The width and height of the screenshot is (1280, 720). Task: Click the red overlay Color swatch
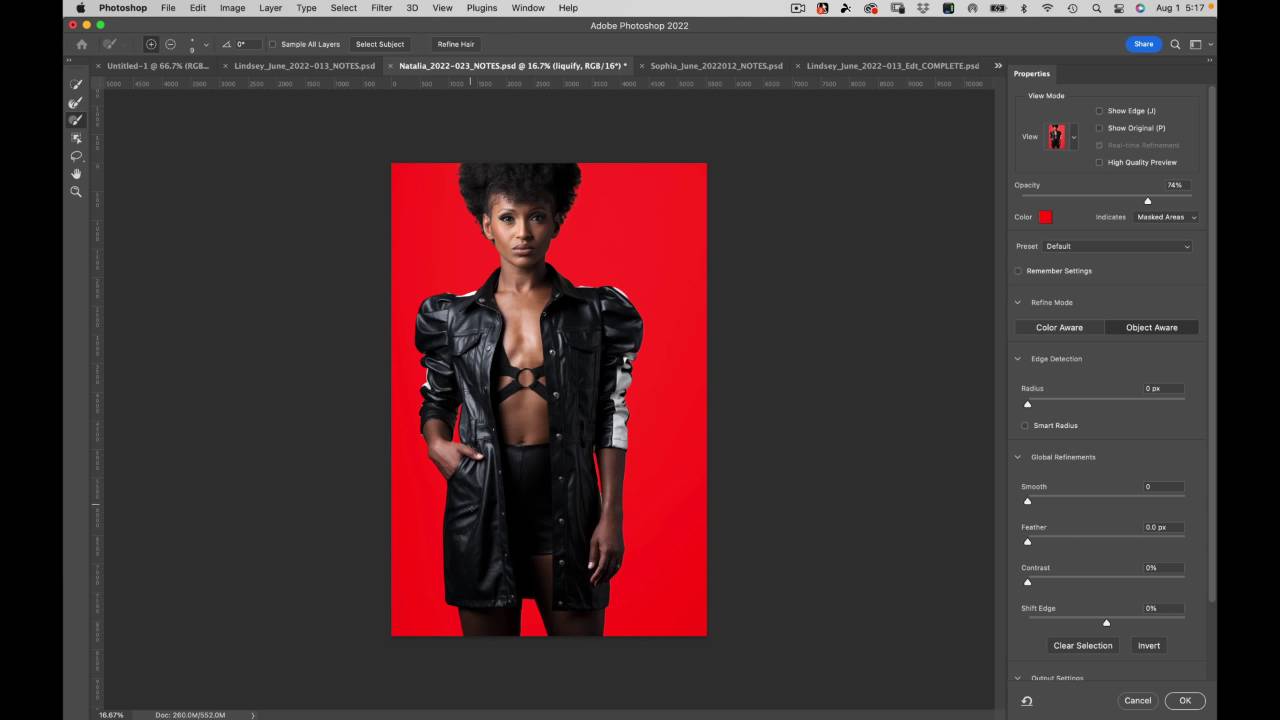coord(1045,217)
